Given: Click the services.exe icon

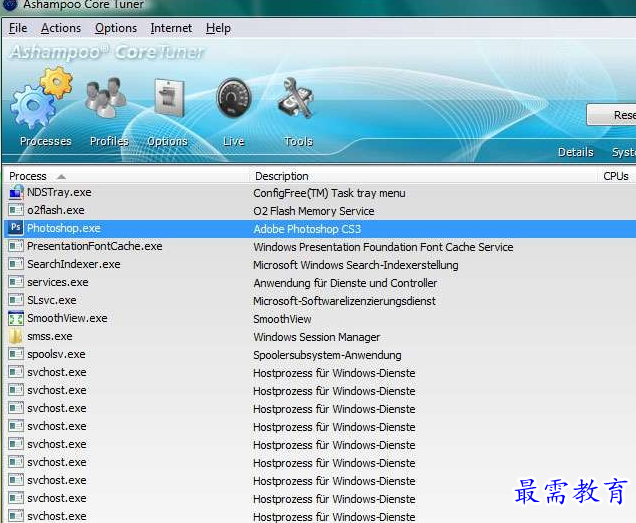Looking at the screenshot, I should pyautogui.click(x=16, y=282).
